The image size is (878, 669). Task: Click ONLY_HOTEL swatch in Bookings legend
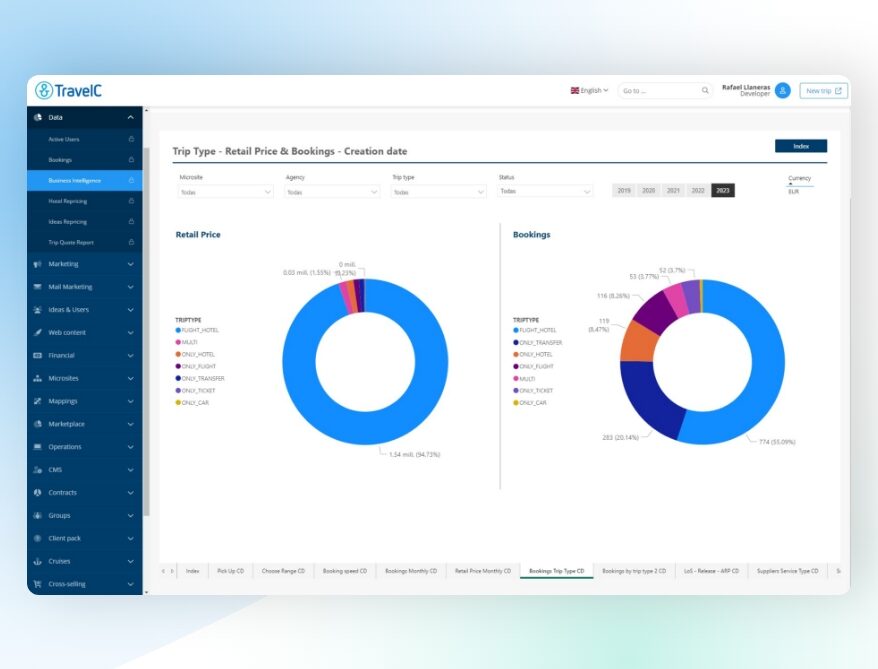[x=516, y=354]
